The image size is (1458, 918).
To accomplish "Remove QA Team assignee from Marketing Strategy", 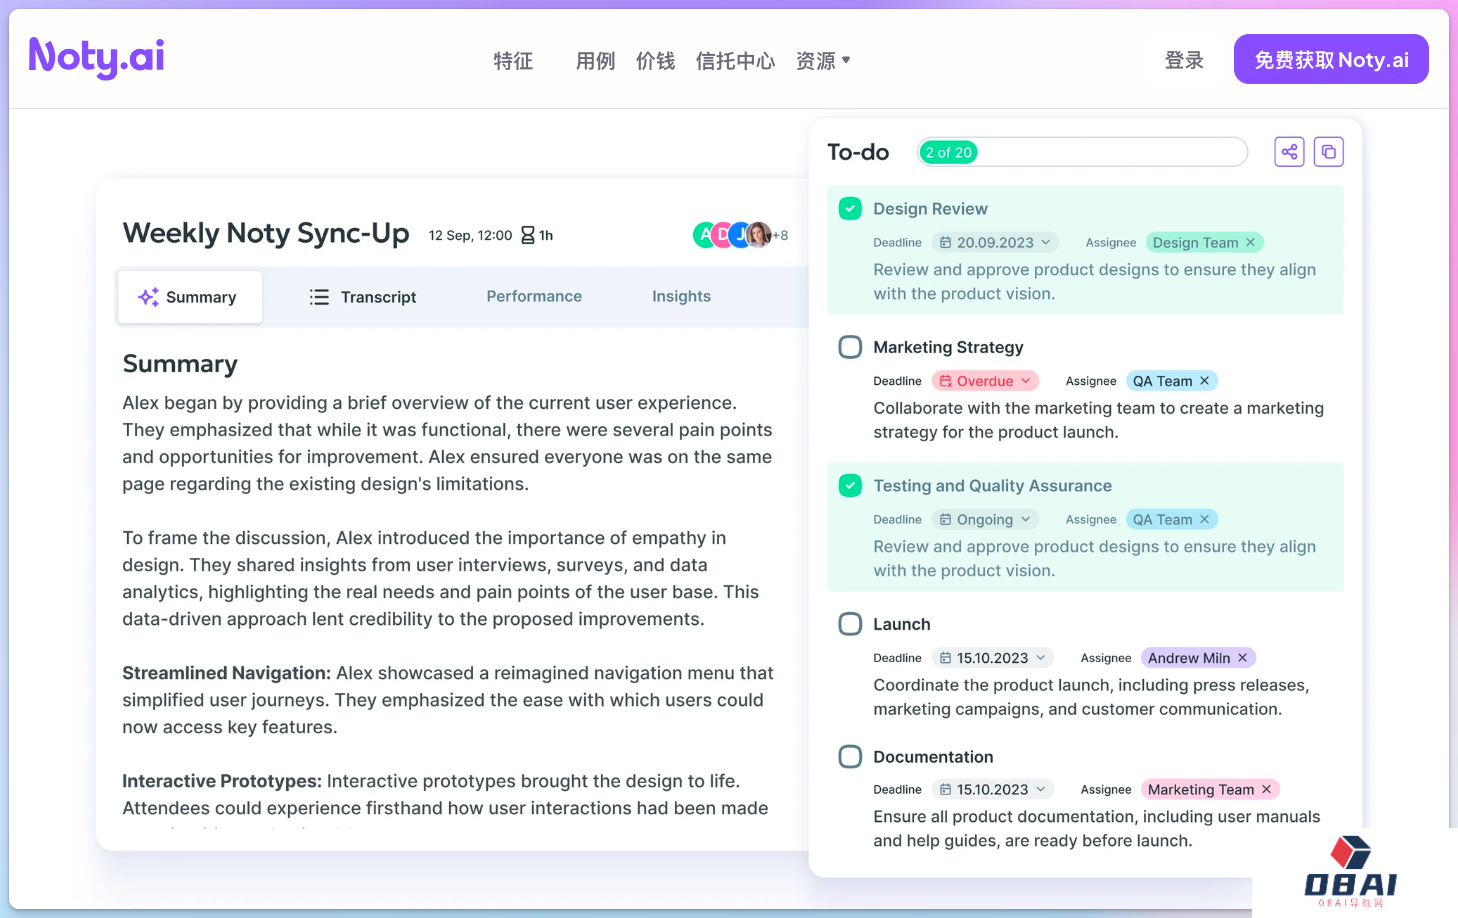I will point(1205,381).
